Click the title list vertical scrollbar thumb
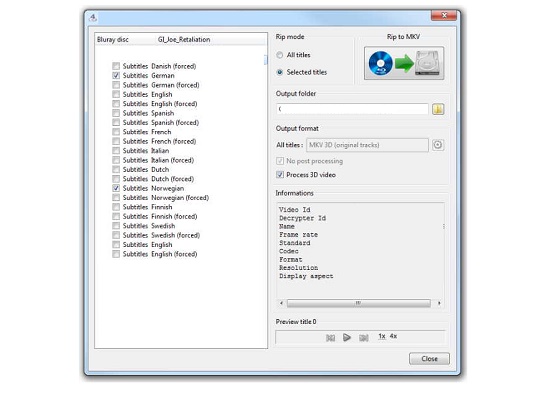Screen dimensions: 550x396 coord(266,60)
